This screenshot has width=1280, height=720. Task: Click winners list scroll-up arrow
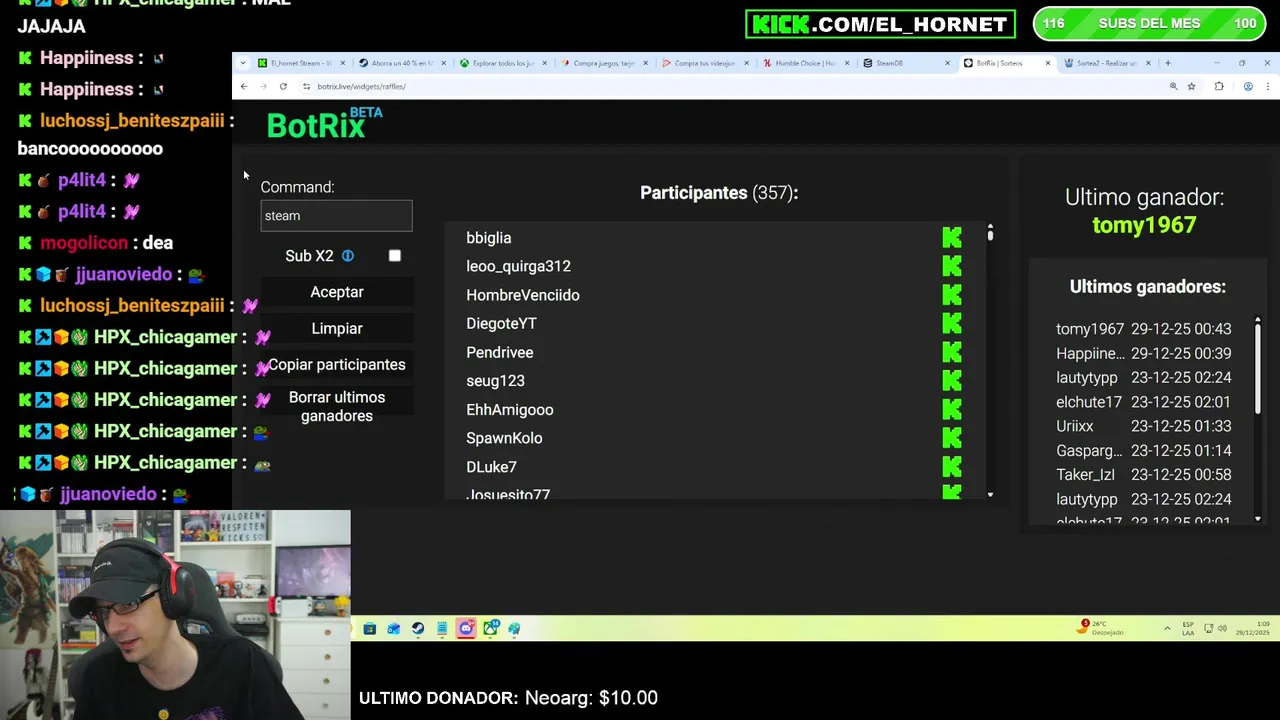1257,321
